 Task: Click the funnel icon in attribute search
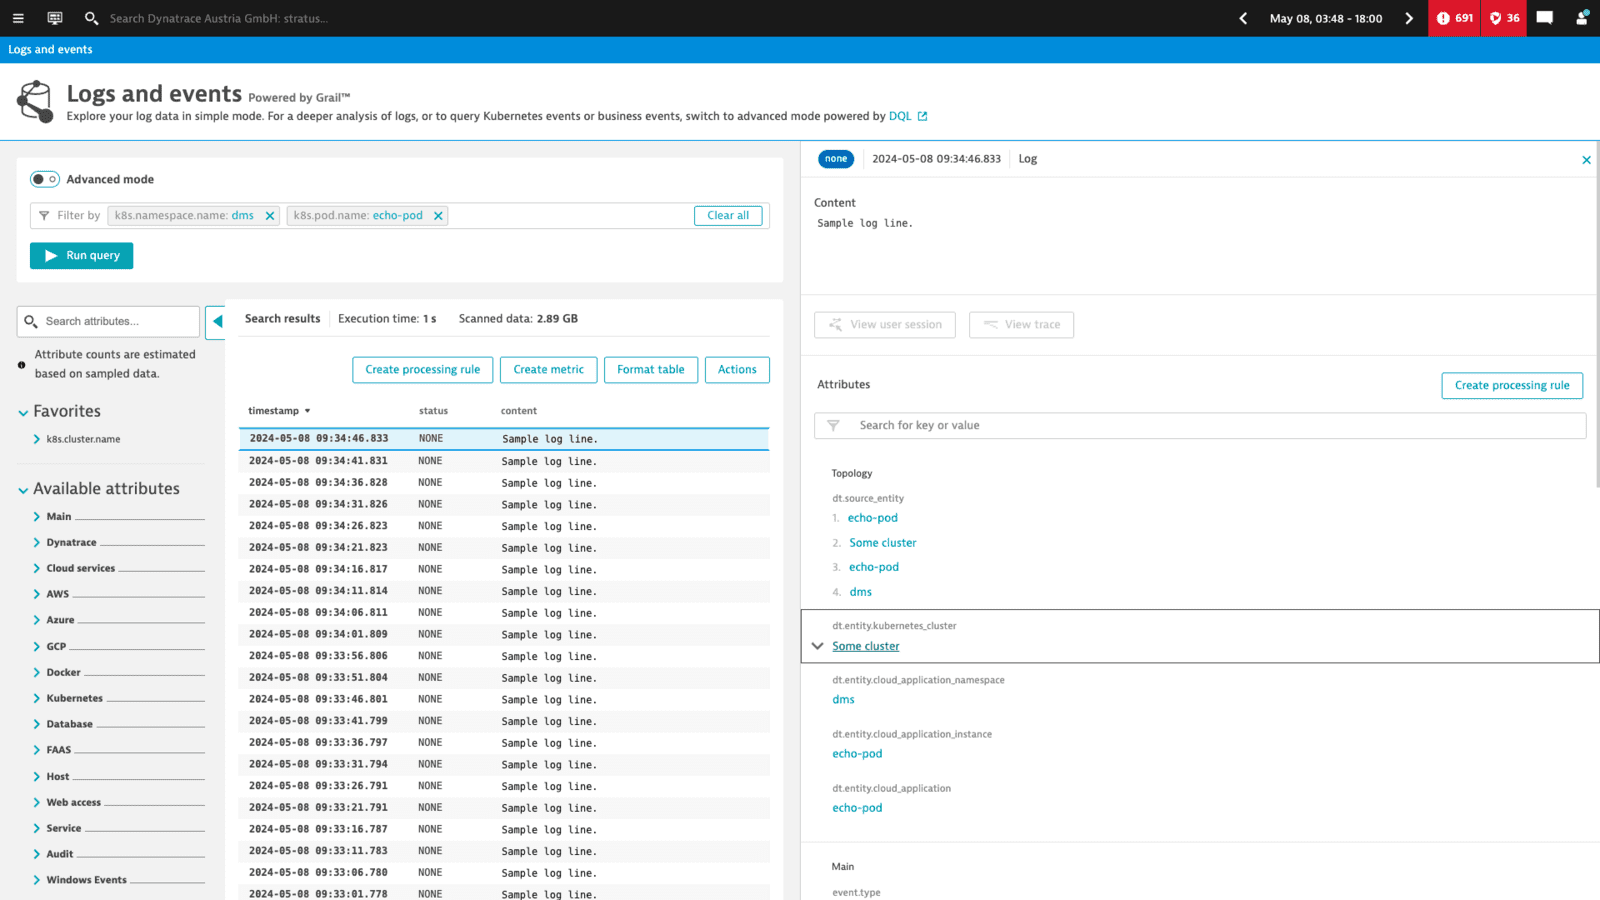click(x=833, y=426)
